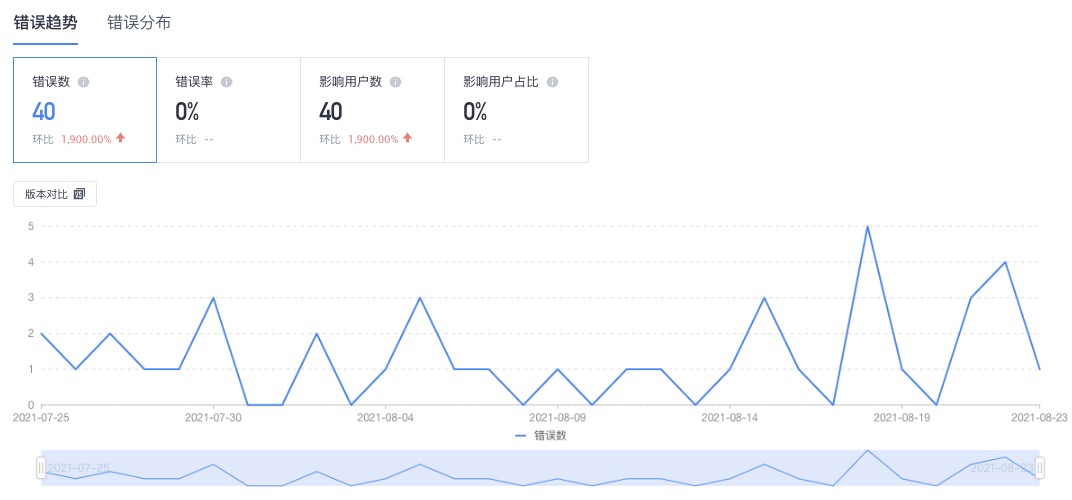Image resolution: width=1072 pixels, height=500 pixels.
Task: Select the 错误趋势 tab
Action: click(x=45, y=23)
